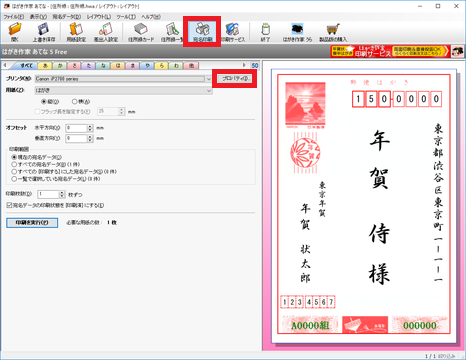Viewport: 466px width, 360px height.
Task: Launch はがき作家 うら from the toolbar
Action: [x=297, y=32]
